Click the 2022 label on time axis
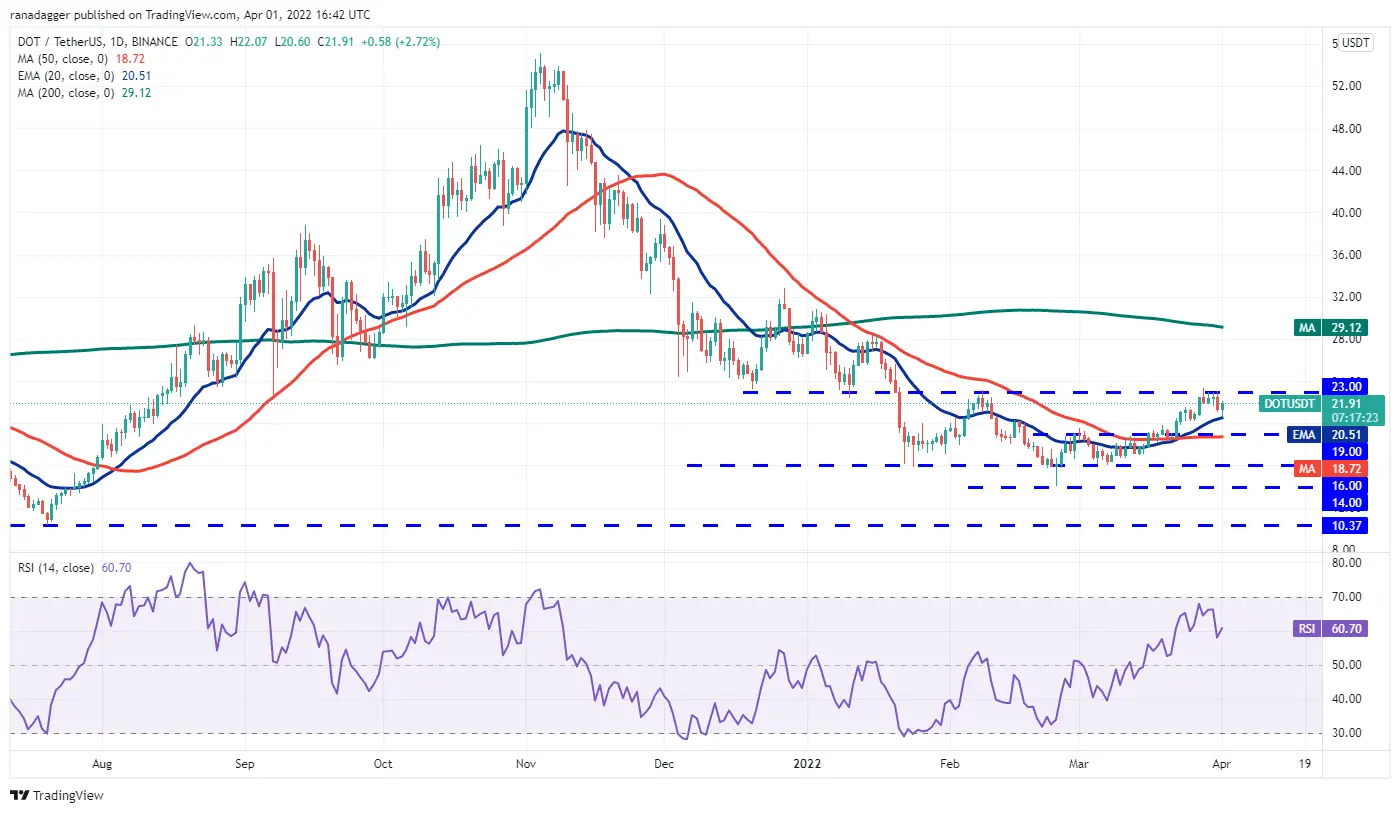1400x813 pixels. 806,764
